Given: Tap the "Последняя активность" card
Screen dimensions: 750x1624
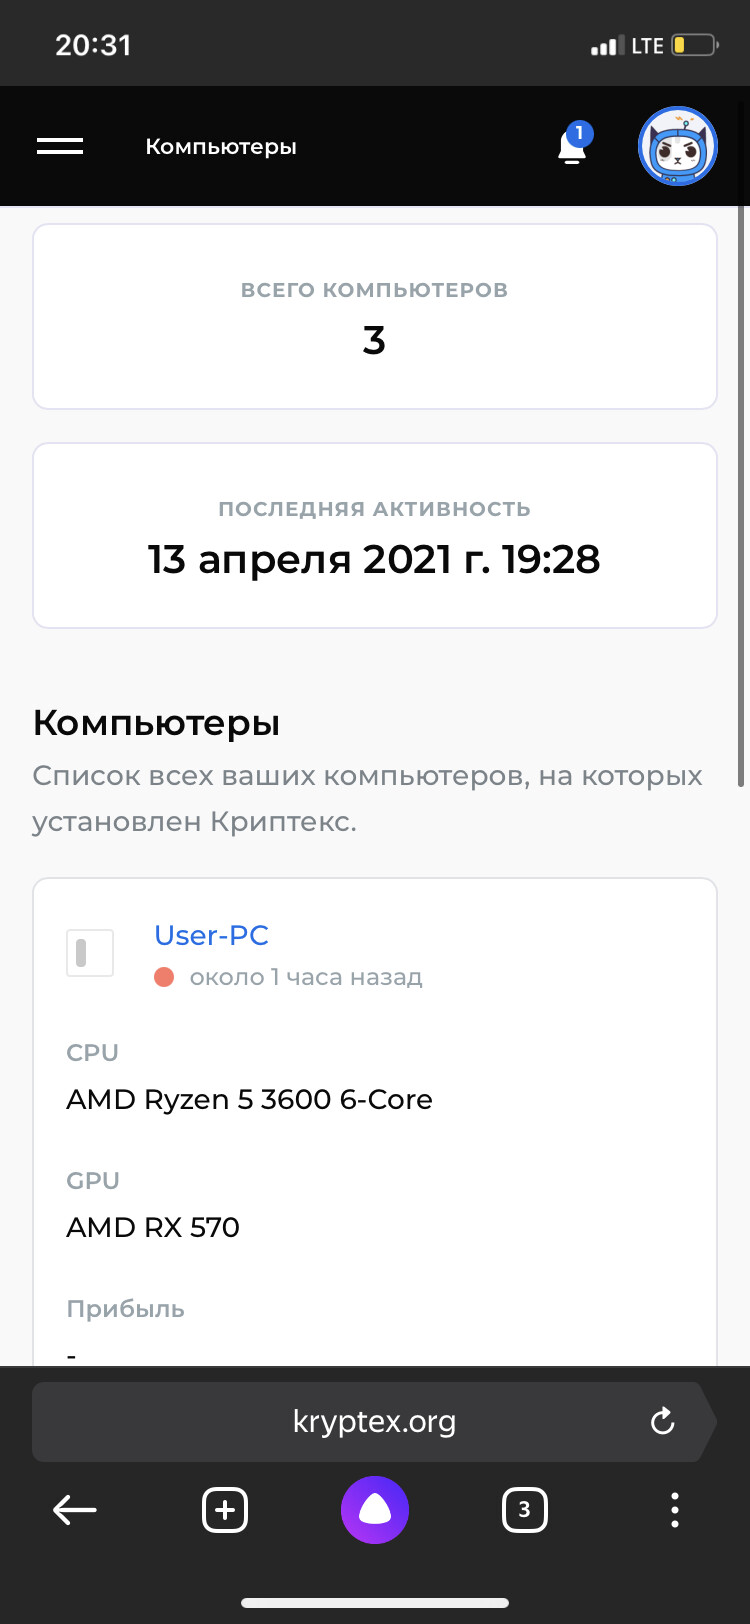Looking at the screenshot, I should pyautogui.click(x=375, y=536).
